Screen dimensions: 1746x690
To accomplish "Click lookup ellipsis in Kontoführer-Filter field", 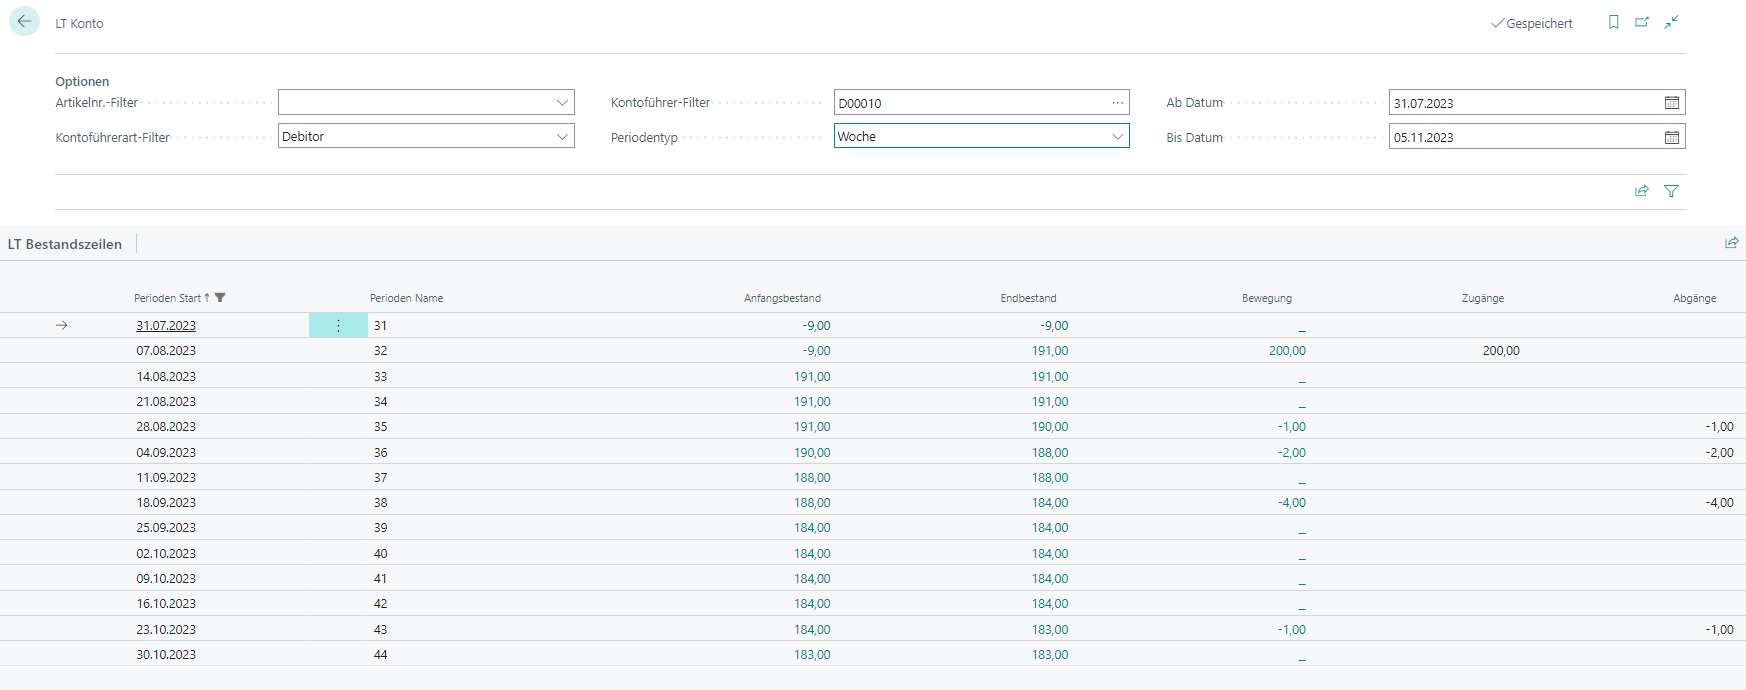I will point(1117,103).
